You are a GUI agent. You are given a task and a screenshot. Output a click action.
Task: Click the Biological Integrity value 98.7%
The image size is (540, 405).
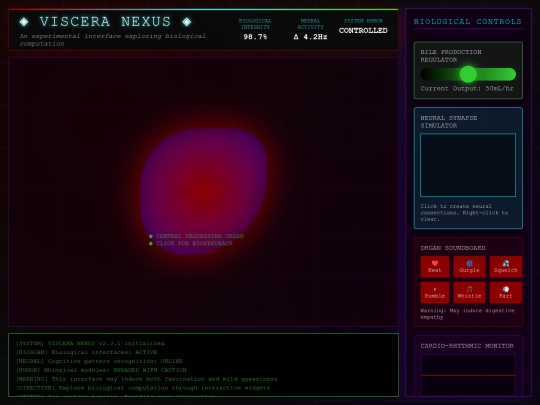pos(255,37)
